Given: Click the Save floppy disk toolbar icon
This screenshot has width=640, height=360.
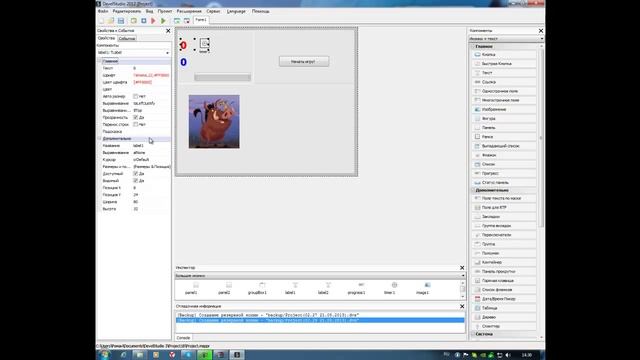Looking at the screenshot, I should 121,20.
